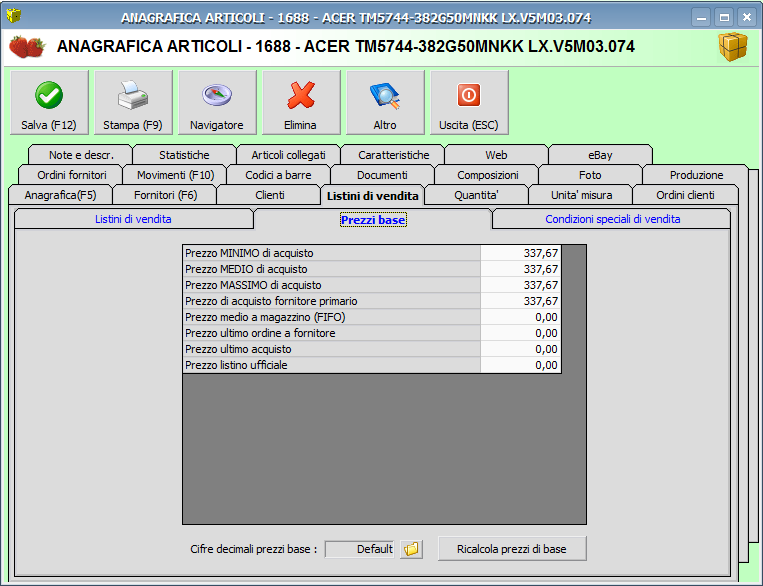Click the Cifre decimali prezzi base label
This screenshot has width=763, height=586.
tap(254, 549)
